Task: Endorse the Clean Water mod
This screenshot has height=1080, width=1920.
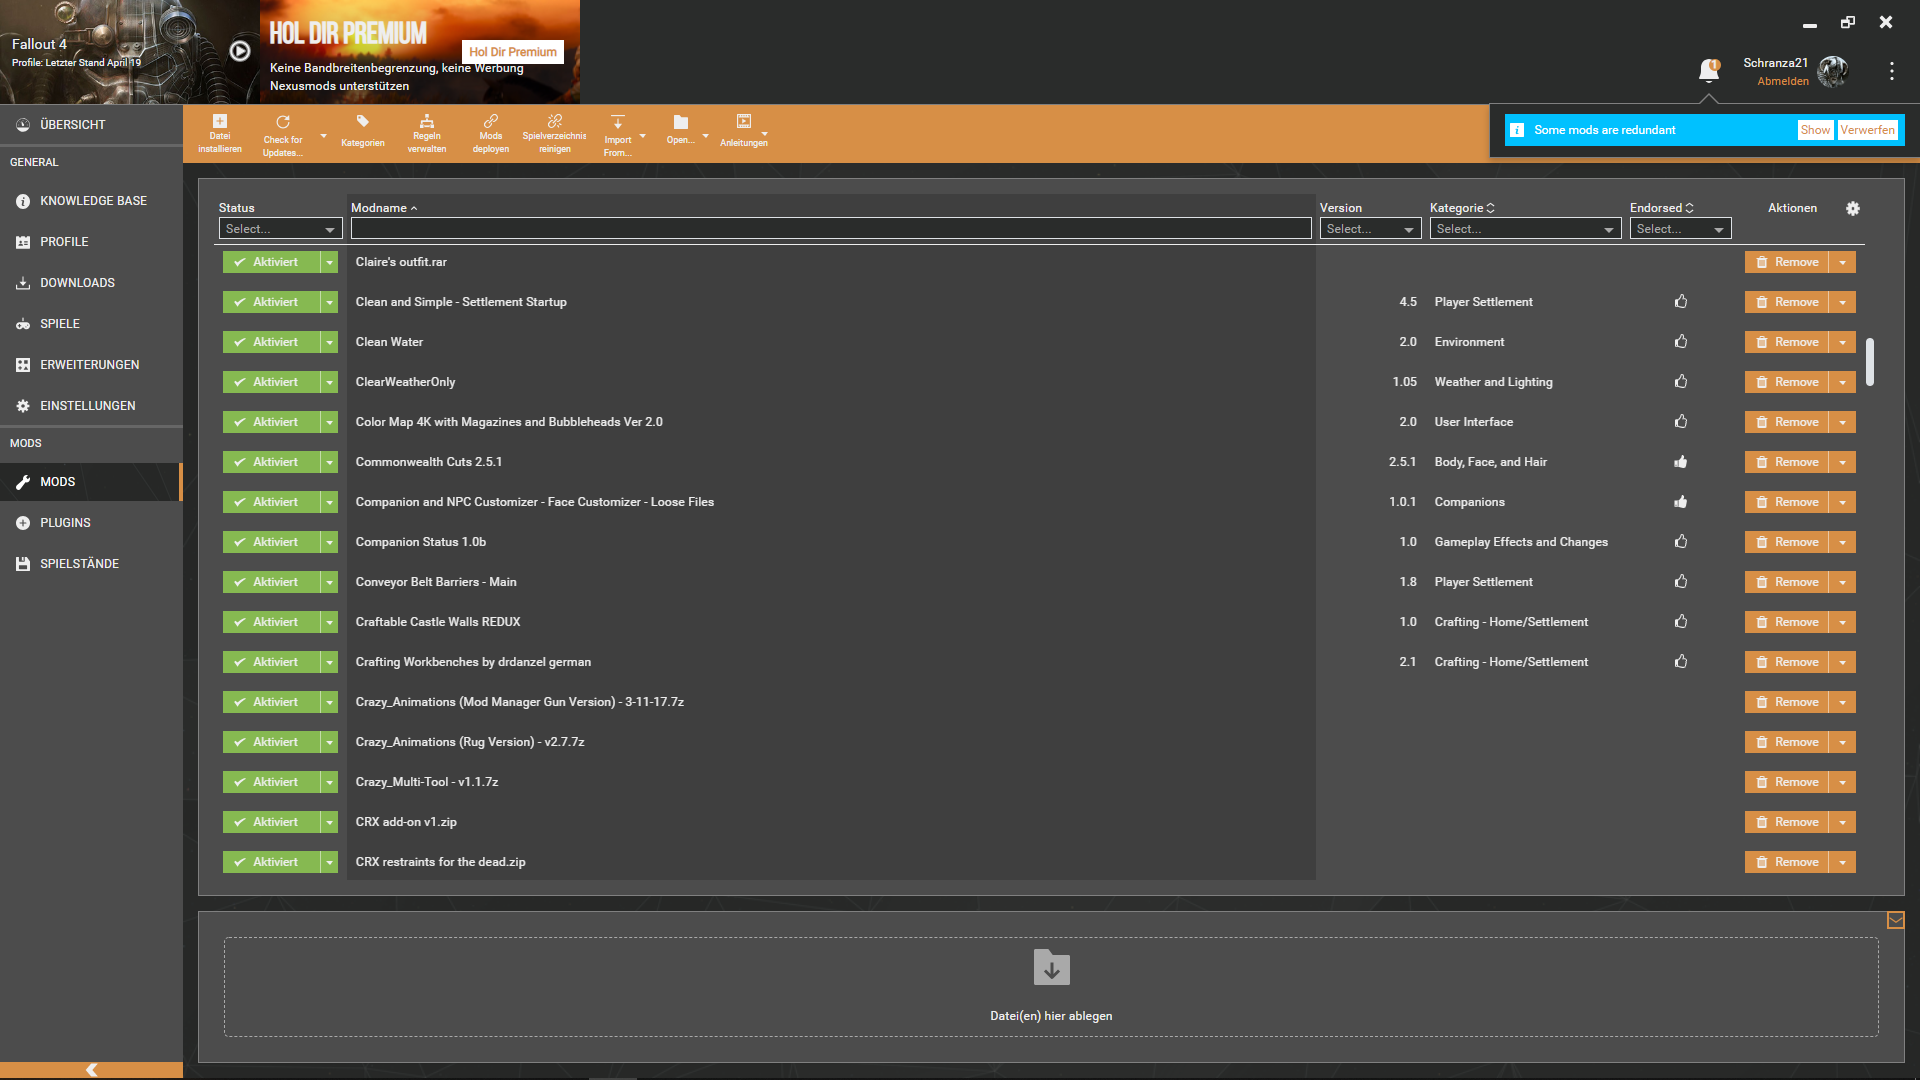Action: coord(1681,341)
